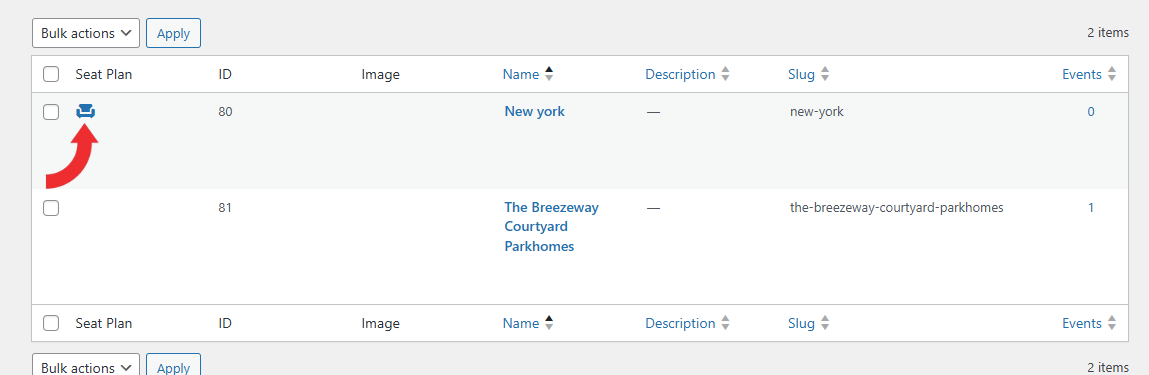1149x375 pixels.
Task: Open events count 1 for Breezeway Courtyard
Action: coord(1091,207)
